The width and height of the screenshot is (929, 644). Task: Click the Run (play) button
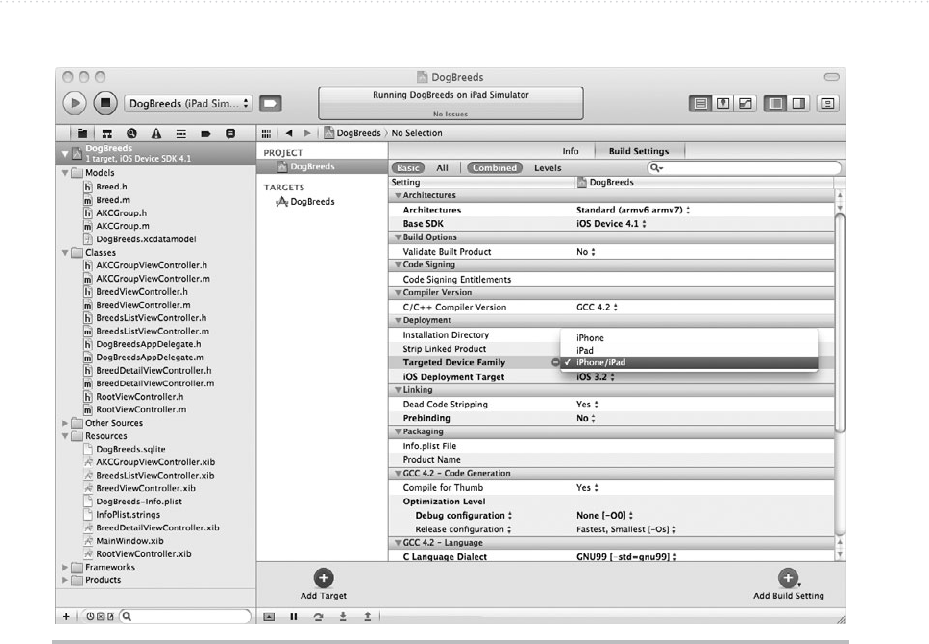[75, 103]
